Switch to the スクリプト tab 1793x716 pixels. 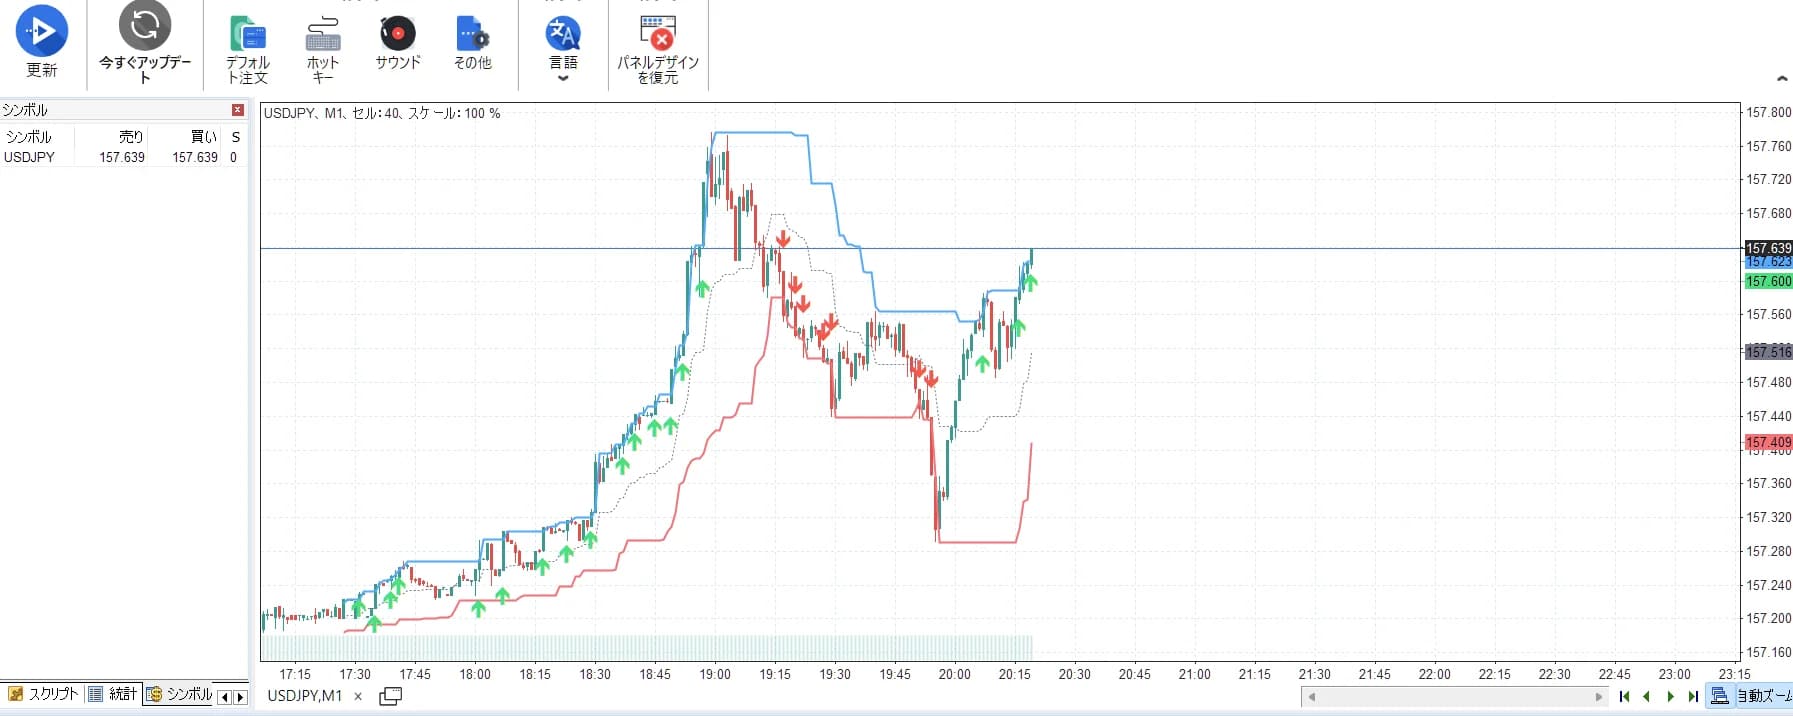tap(43, 694)
